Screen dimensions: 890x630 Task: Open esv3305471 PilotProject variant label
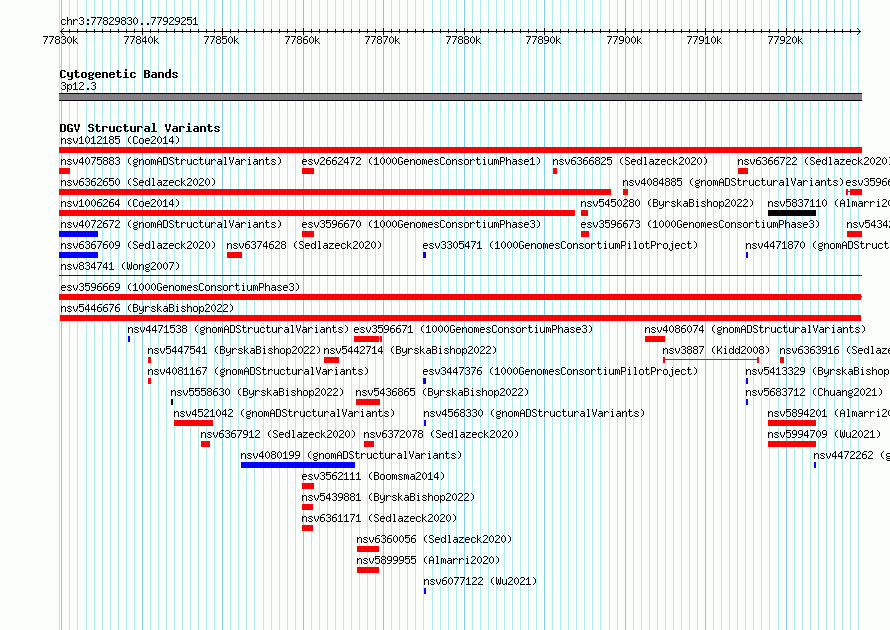[560, 245]
